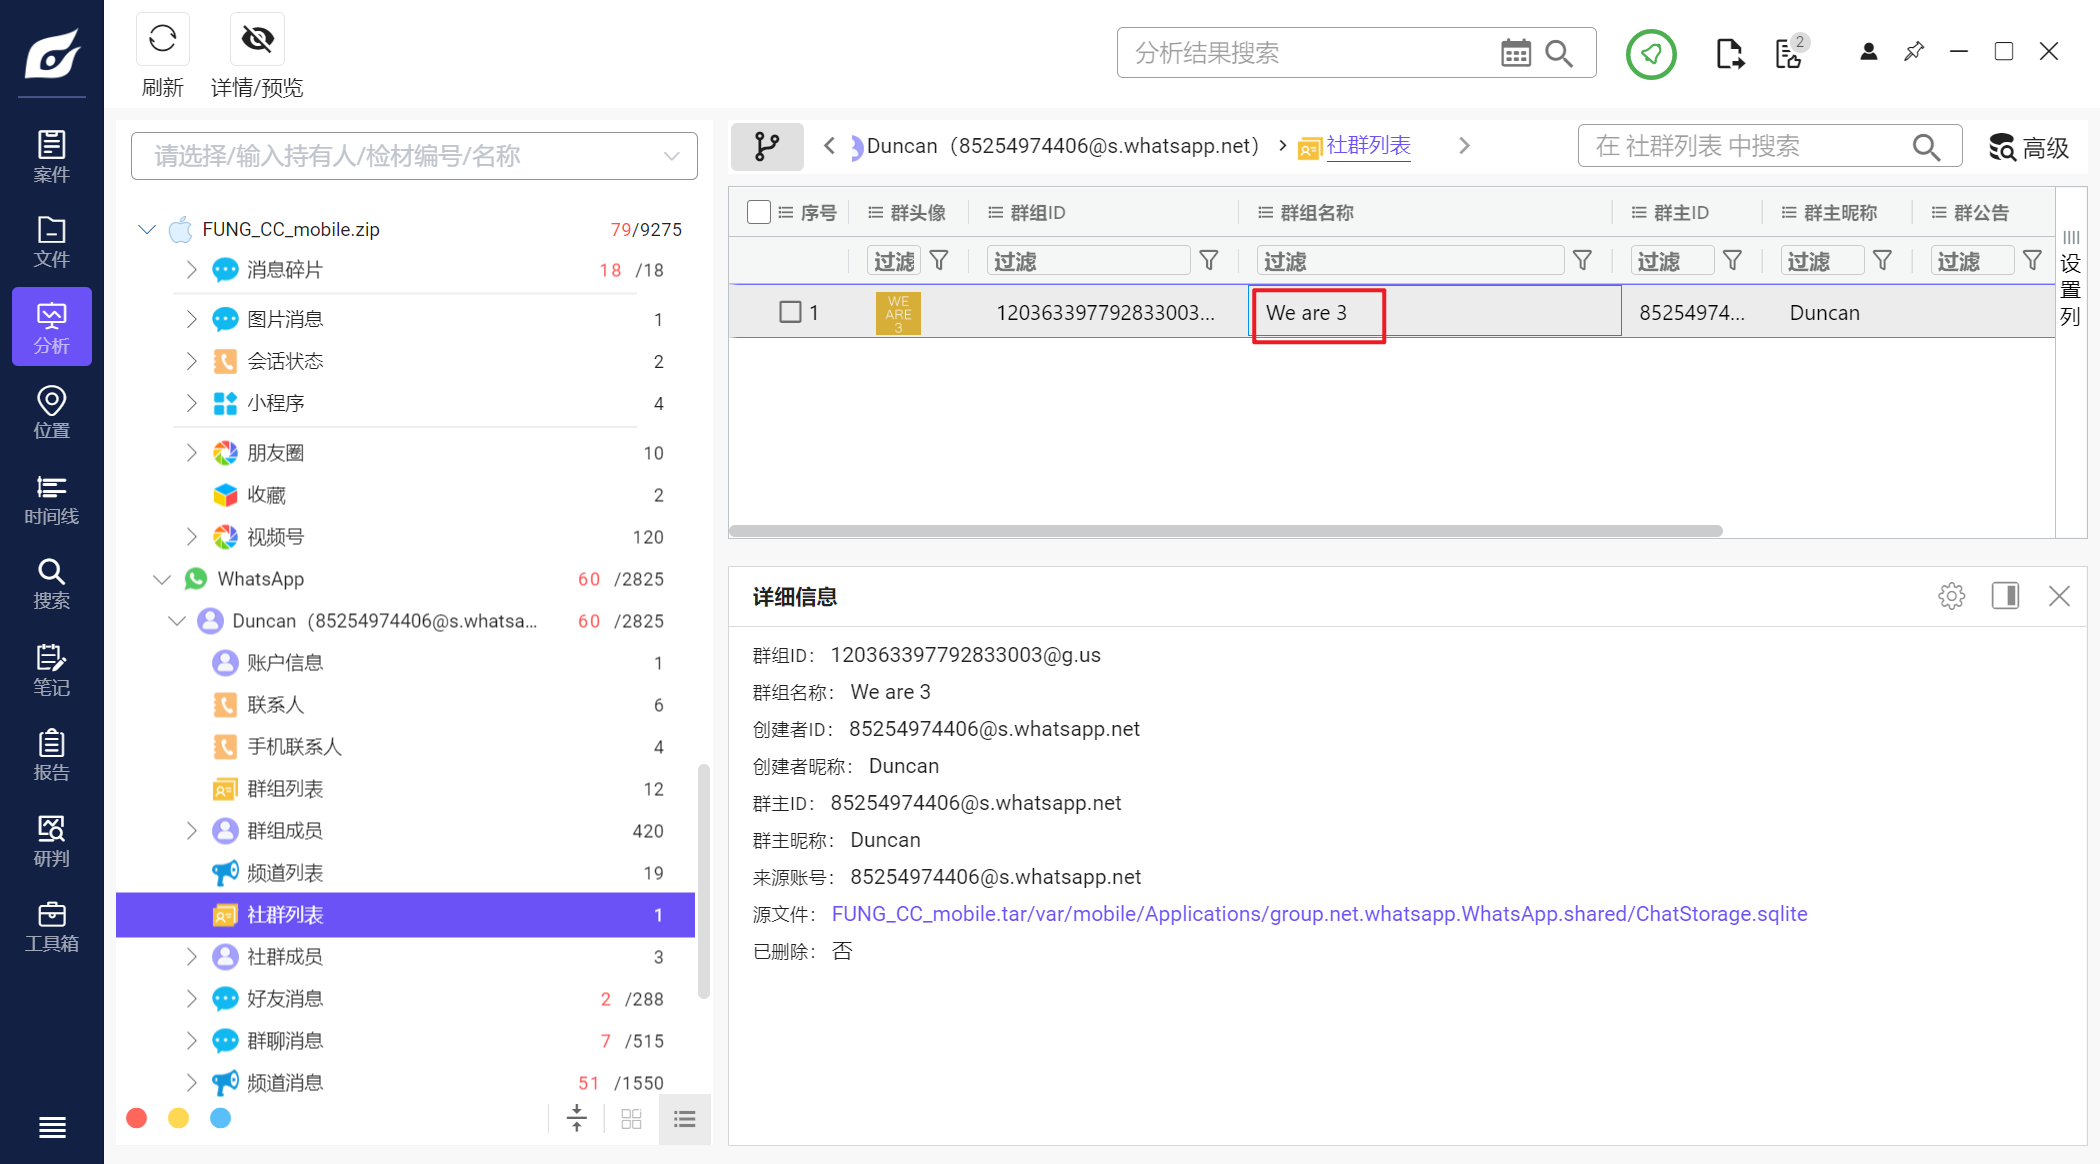Click the Refresh (刷新) icon

pyautogui.click(x=162, y=39)
